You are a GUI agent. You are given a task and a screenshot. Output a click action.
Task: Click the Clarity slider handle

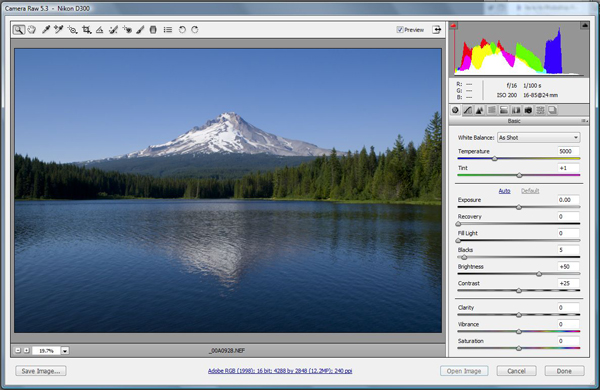coord(519,315)
